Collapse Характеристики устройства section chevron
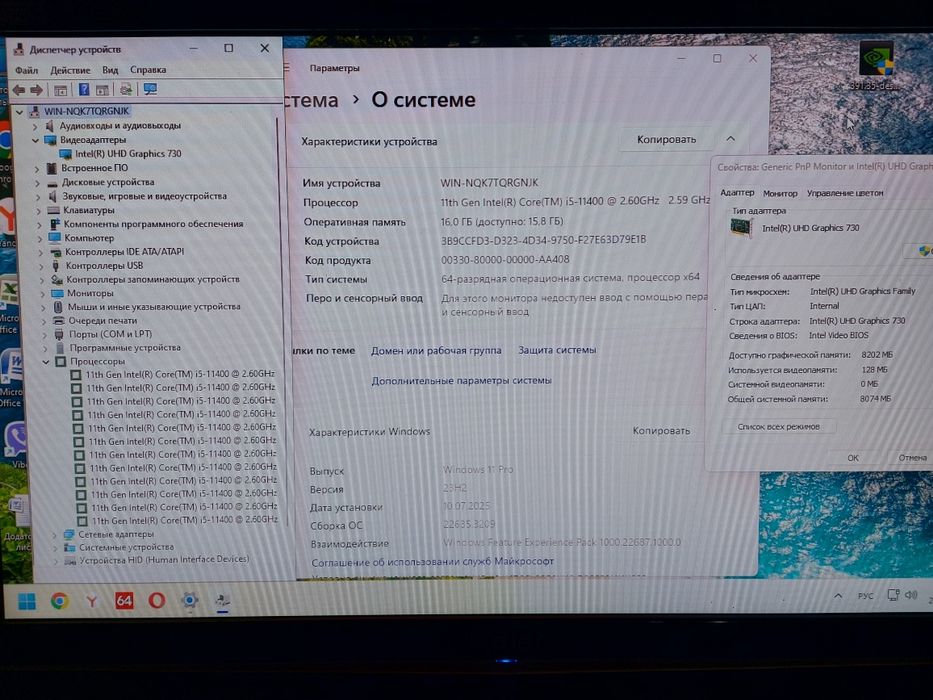This screenshot has width=933, height=700. (730, 139)
